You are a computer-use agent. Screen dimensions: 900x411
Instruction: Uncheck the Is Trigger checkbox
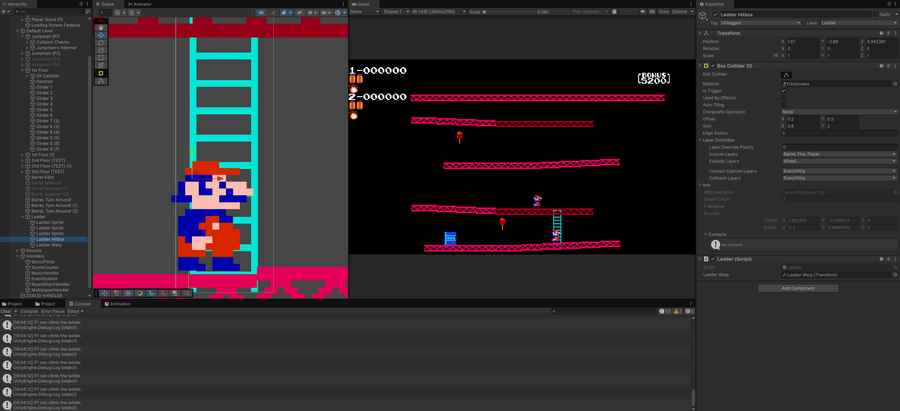783,91
